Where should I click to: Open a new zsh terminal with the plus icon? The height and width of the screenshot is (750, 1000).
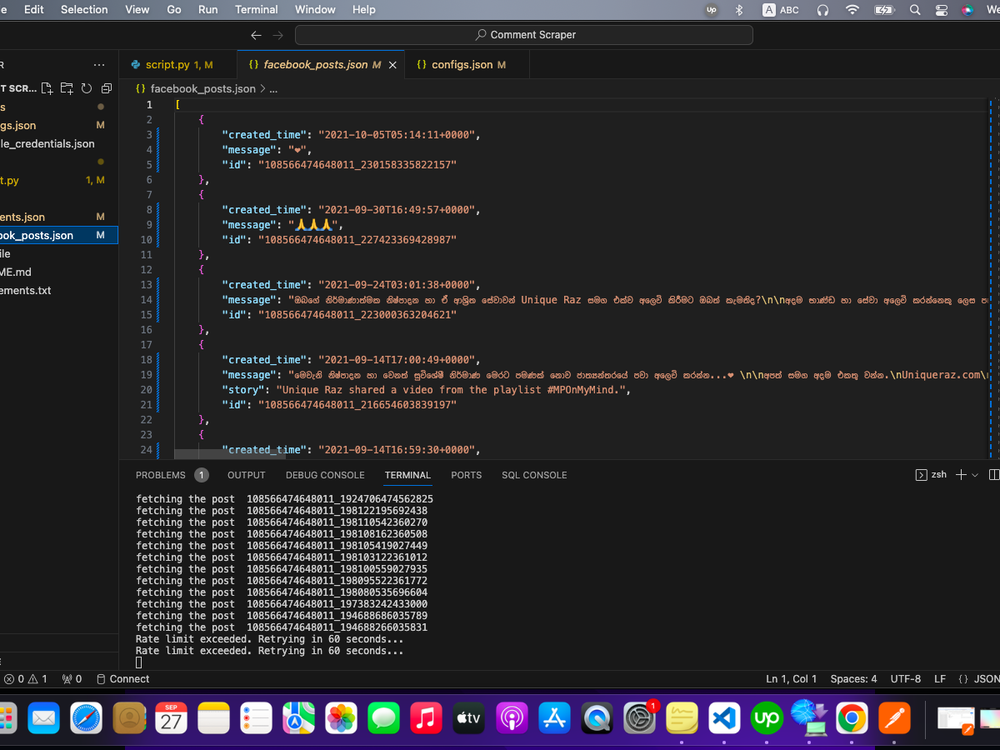coord(960,474)
